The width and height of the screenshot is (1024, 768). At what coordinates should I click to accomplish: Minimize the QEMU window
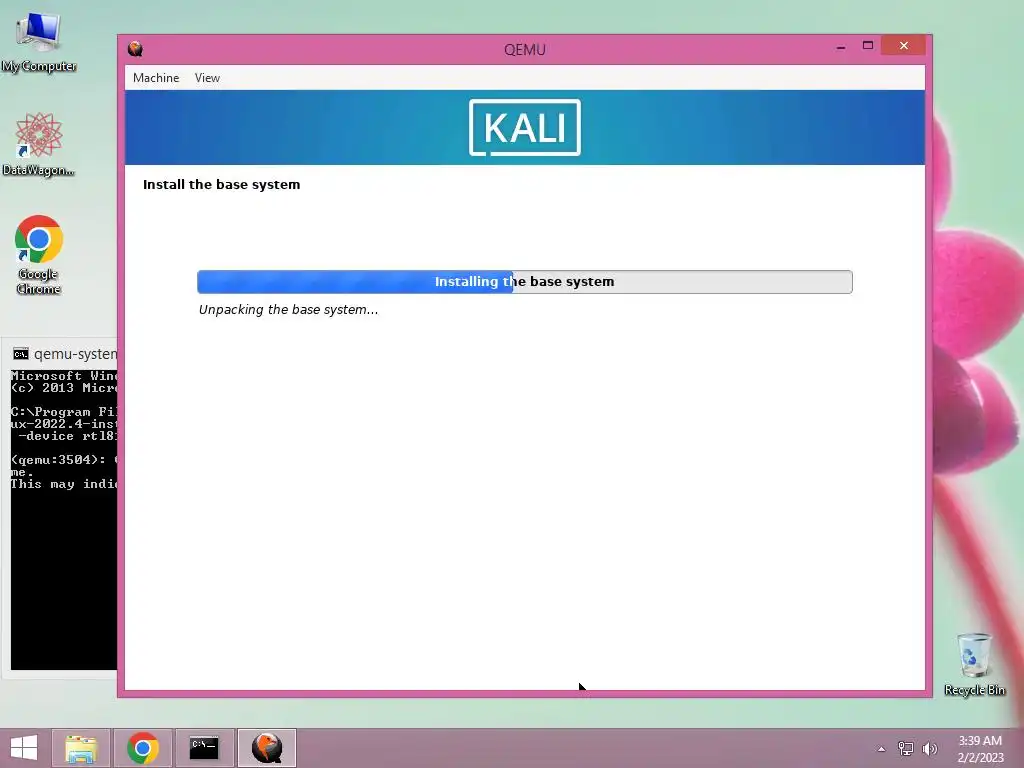[x=840, y=46]
